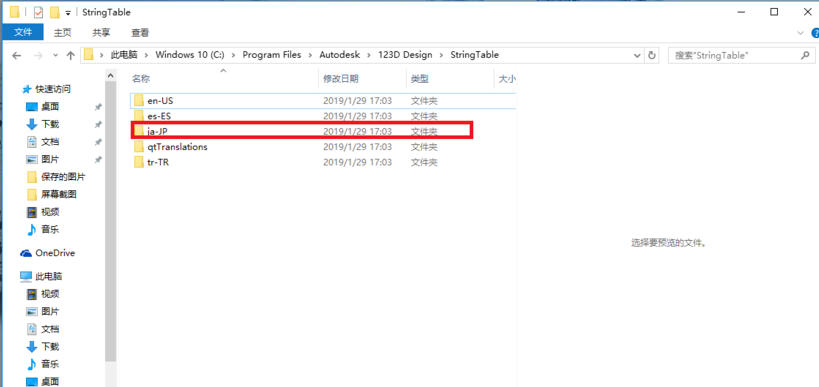The image size is (819, 387).
Task: Open pinned 文档 under 快速访问
Action: pos(50,142)
